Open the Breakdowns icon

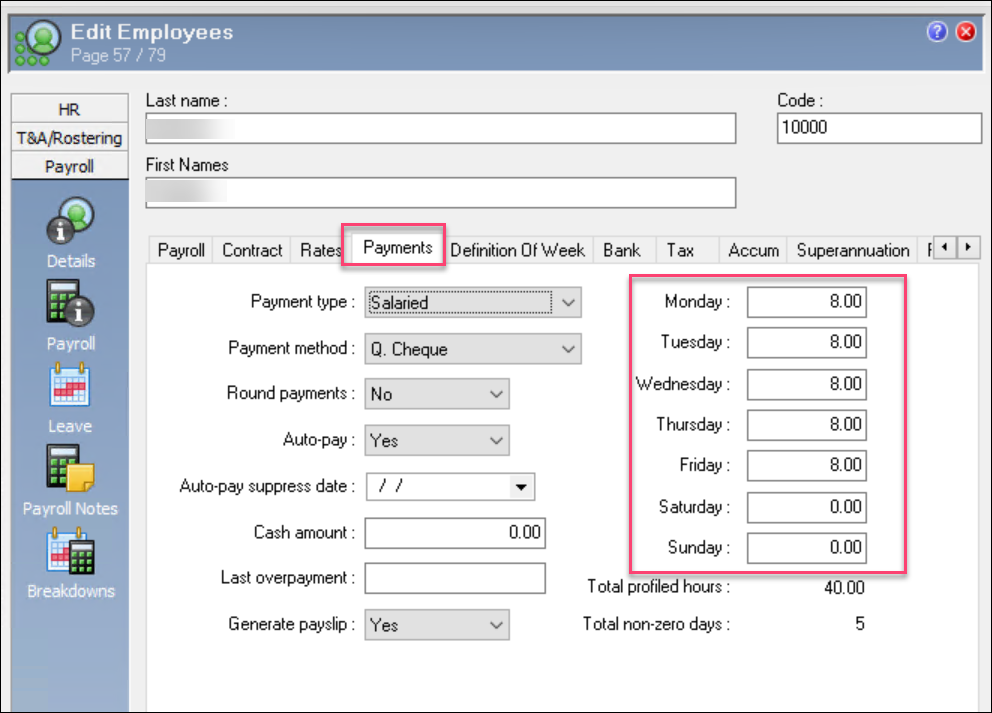71,551
